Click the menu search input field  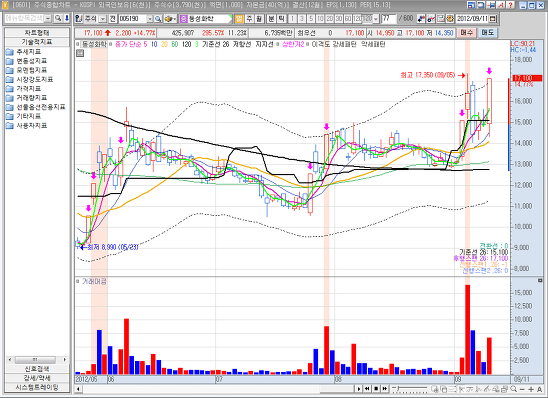(x=24, y=19)
